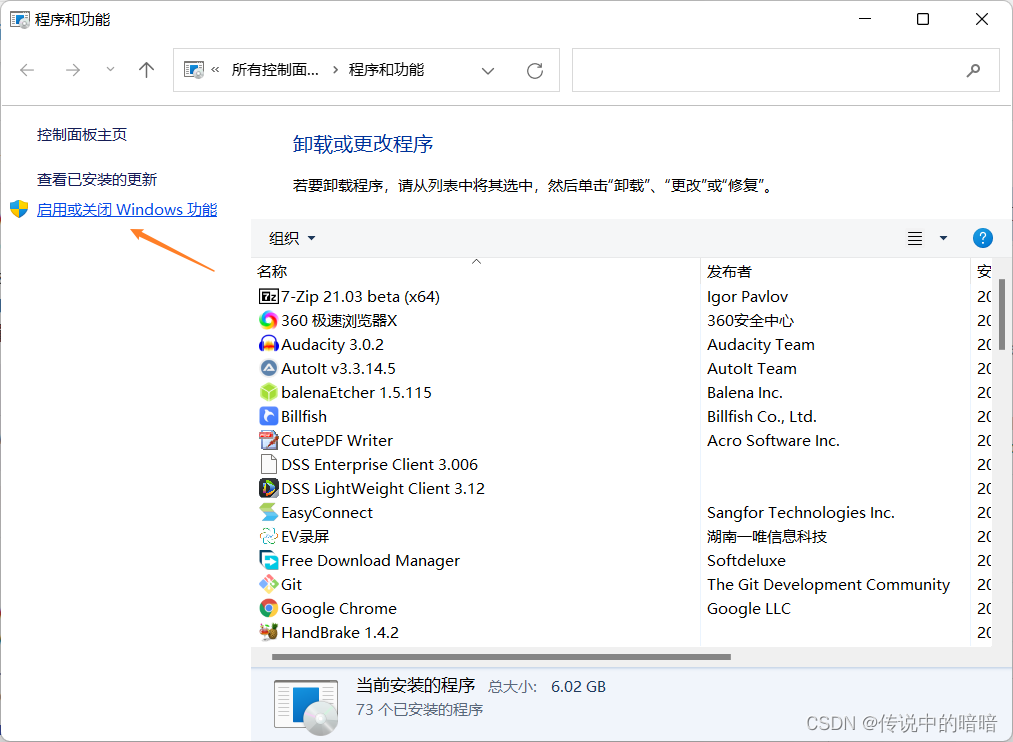This screenshot has height=742, width=1013.
Task: Click the installed programs disc thumbnail
Action: pos(306,707)
